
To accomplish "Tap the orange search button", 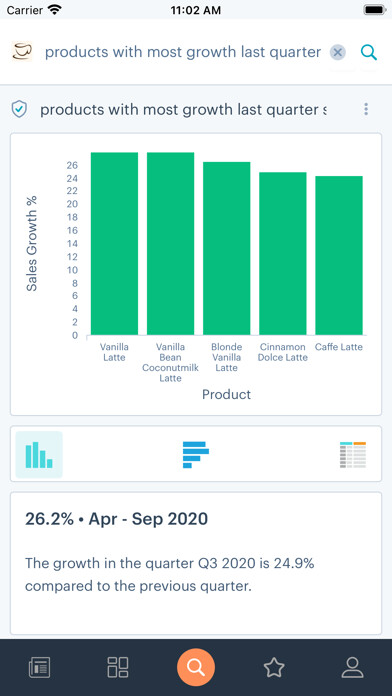I will 196,667.
